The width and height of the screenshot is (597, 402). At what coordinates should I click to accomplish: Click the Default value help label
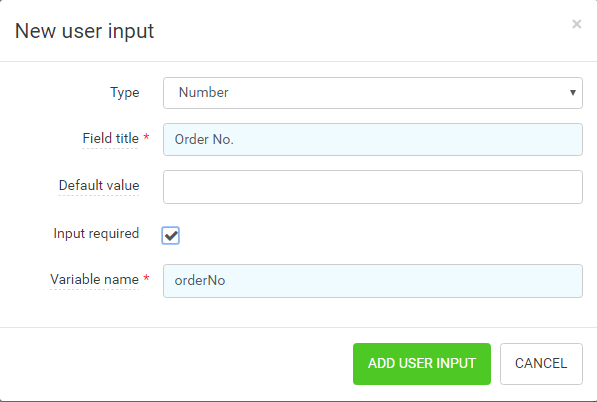tap(99, 185)
